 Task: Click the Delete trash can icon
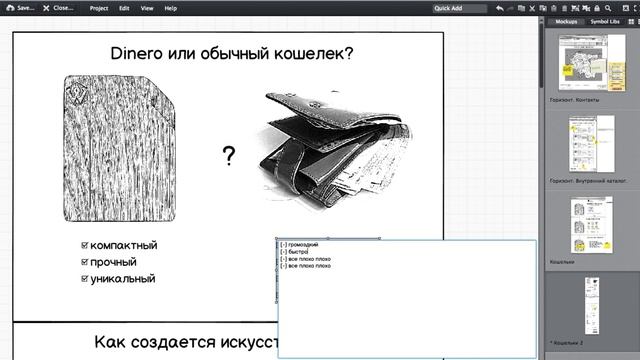564,8
